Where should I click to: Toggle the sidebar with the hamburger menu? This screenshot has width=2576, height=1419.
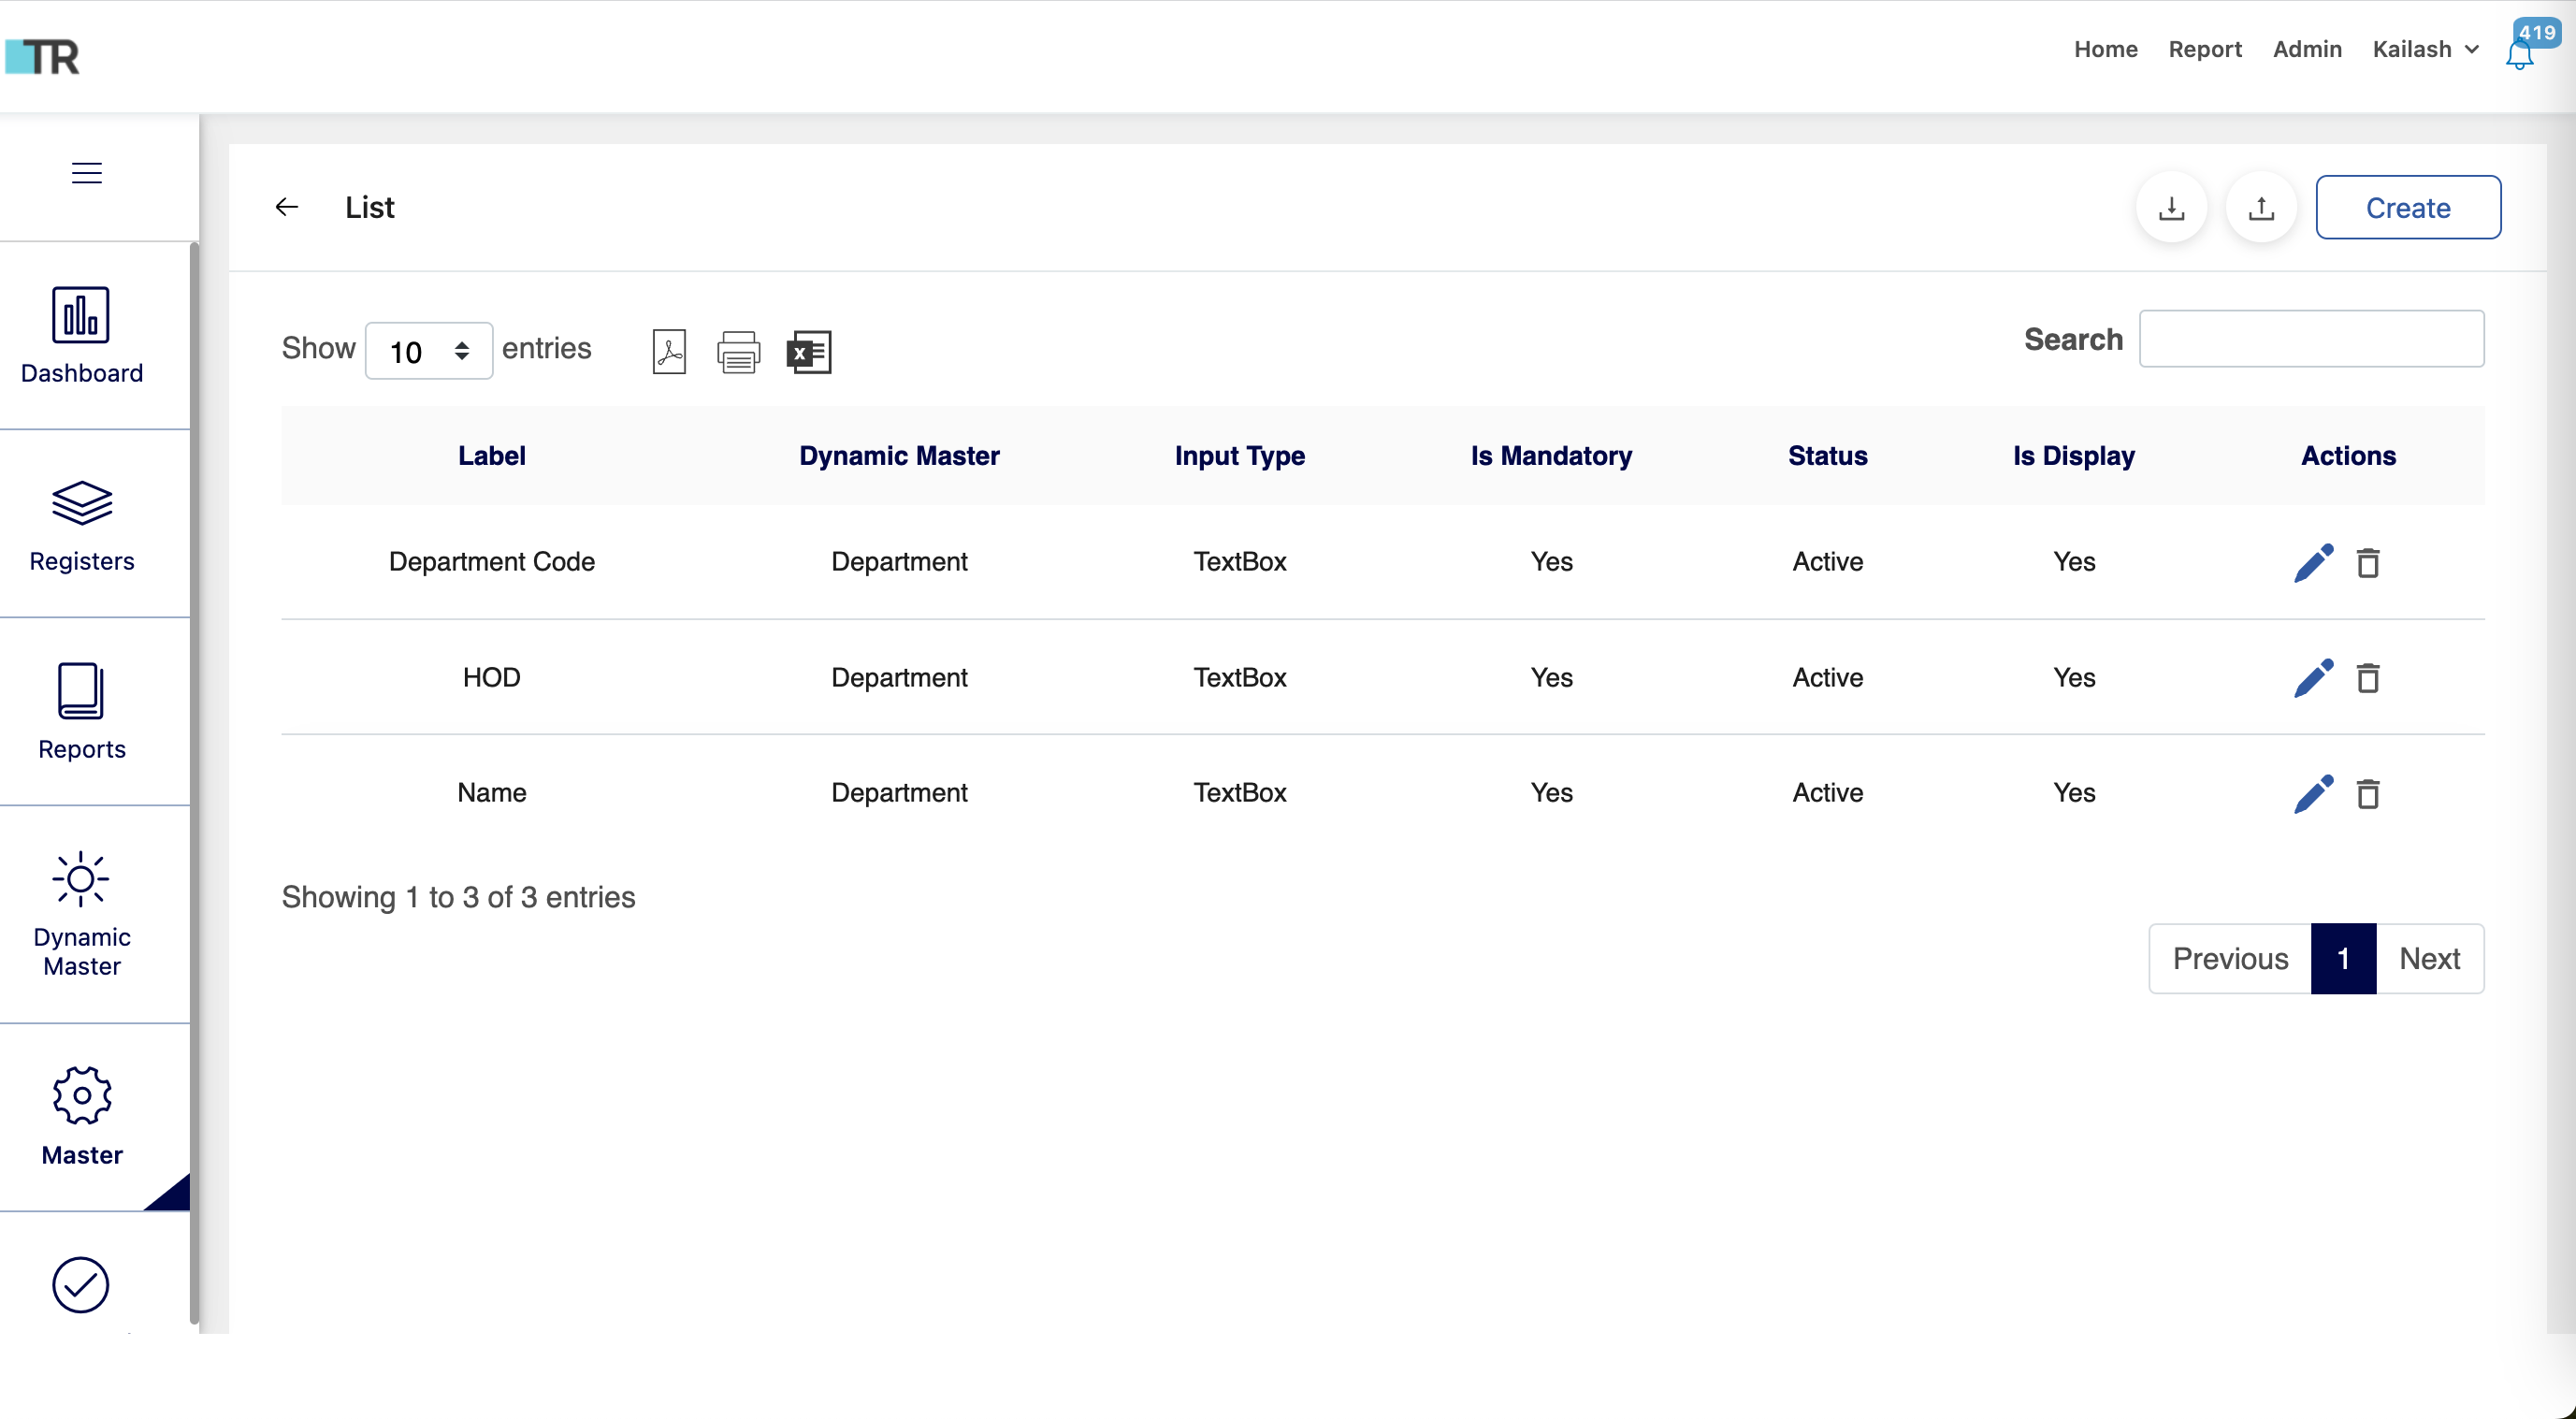[x=86, y=172]
